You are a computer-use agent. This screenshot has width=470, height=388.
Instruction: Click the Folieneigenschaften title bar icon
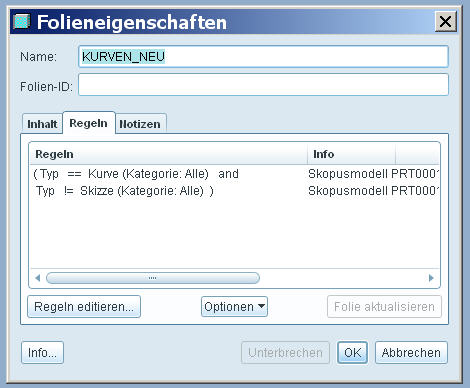pos(22,21)
